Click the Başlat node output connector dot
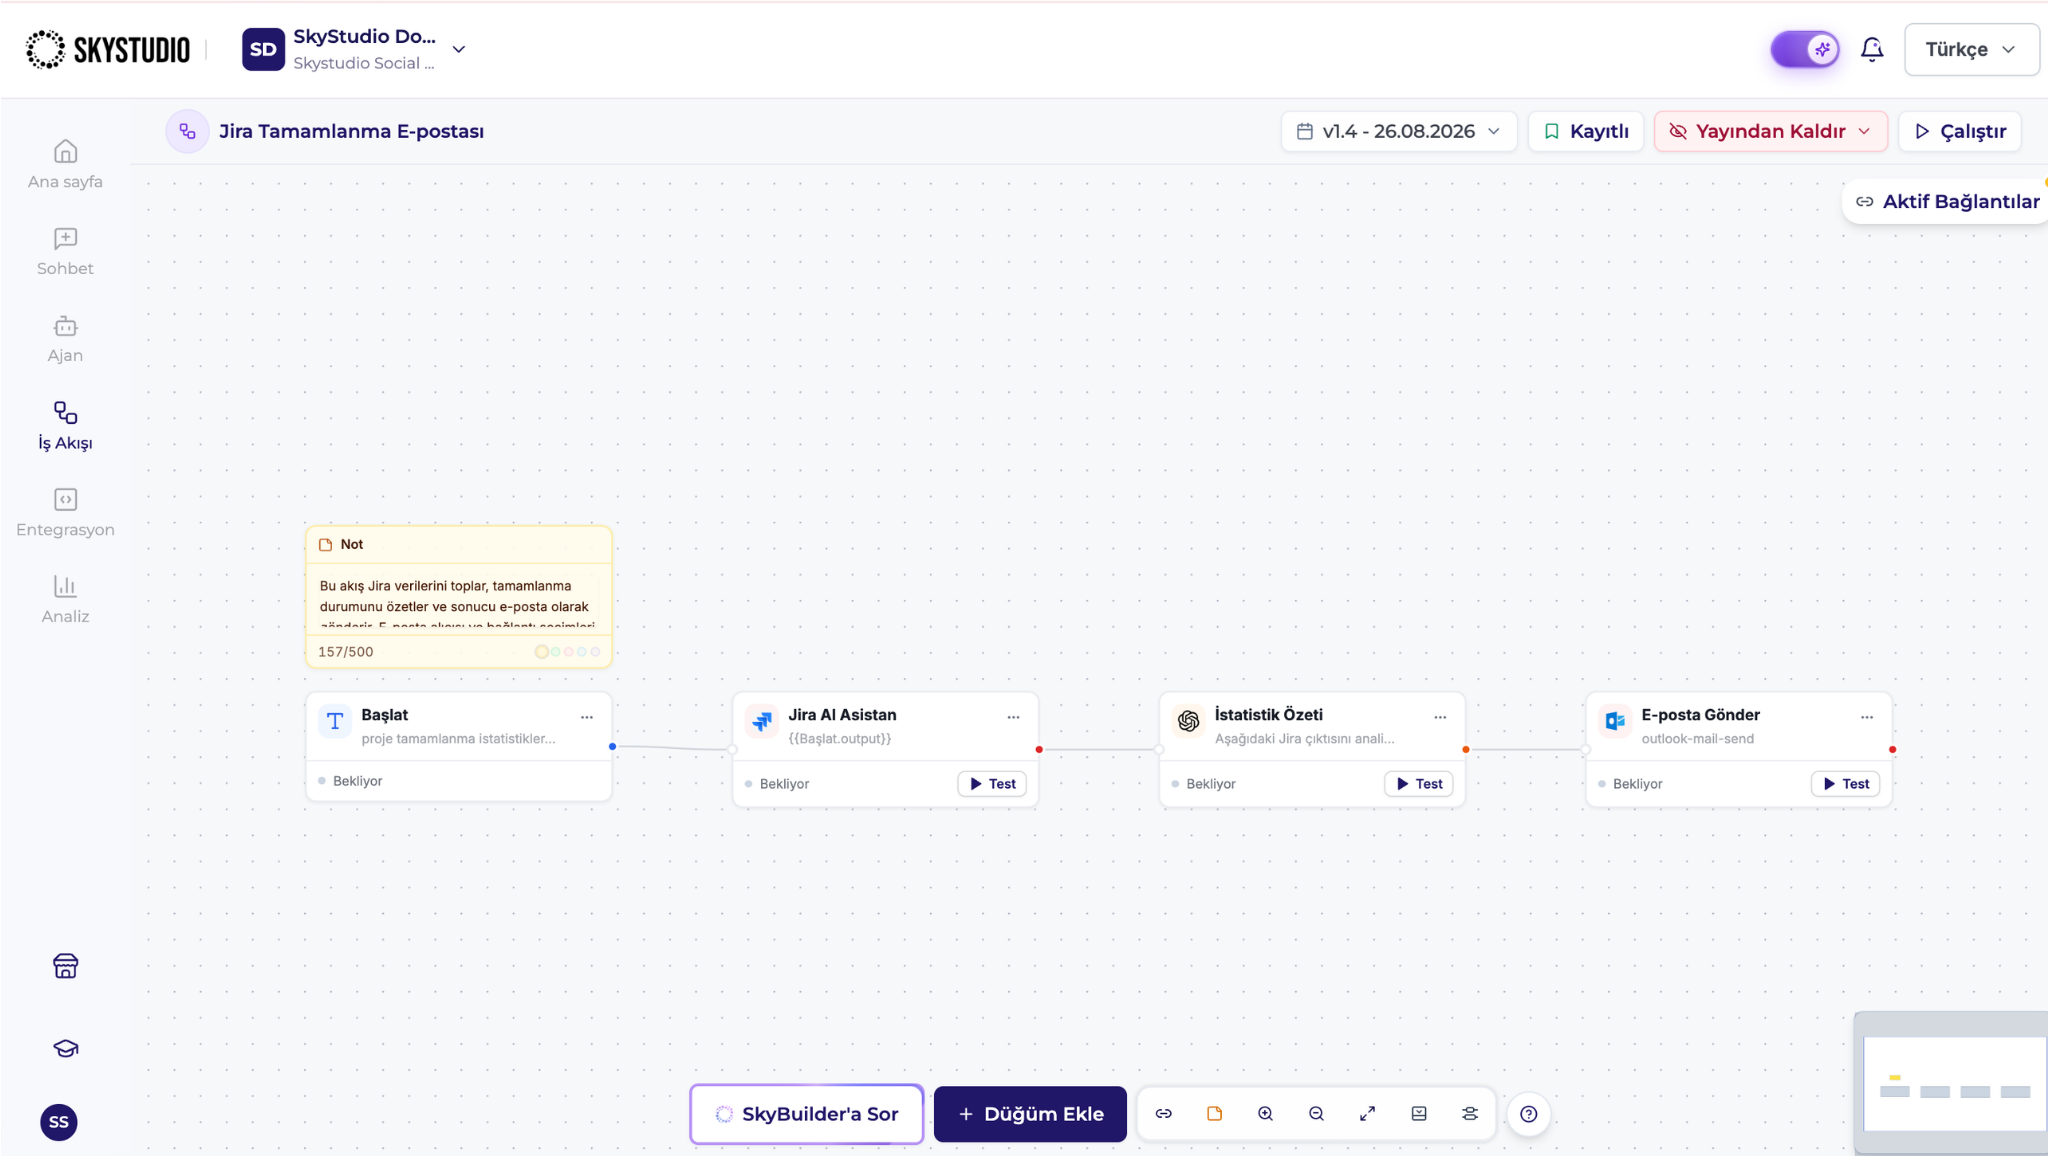 point(612,747)
